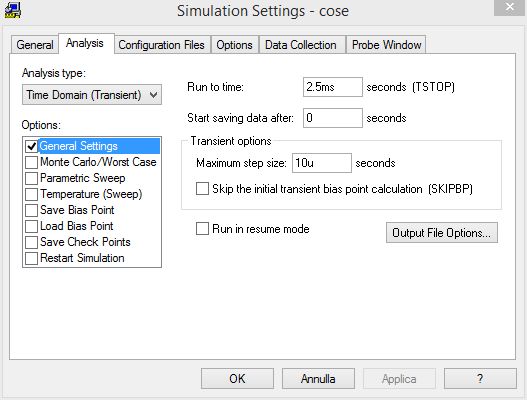Viewport: 527px width, 400px height.
Task: Open Output File Options
Action: pyautogui.click(x=442, y=233)
